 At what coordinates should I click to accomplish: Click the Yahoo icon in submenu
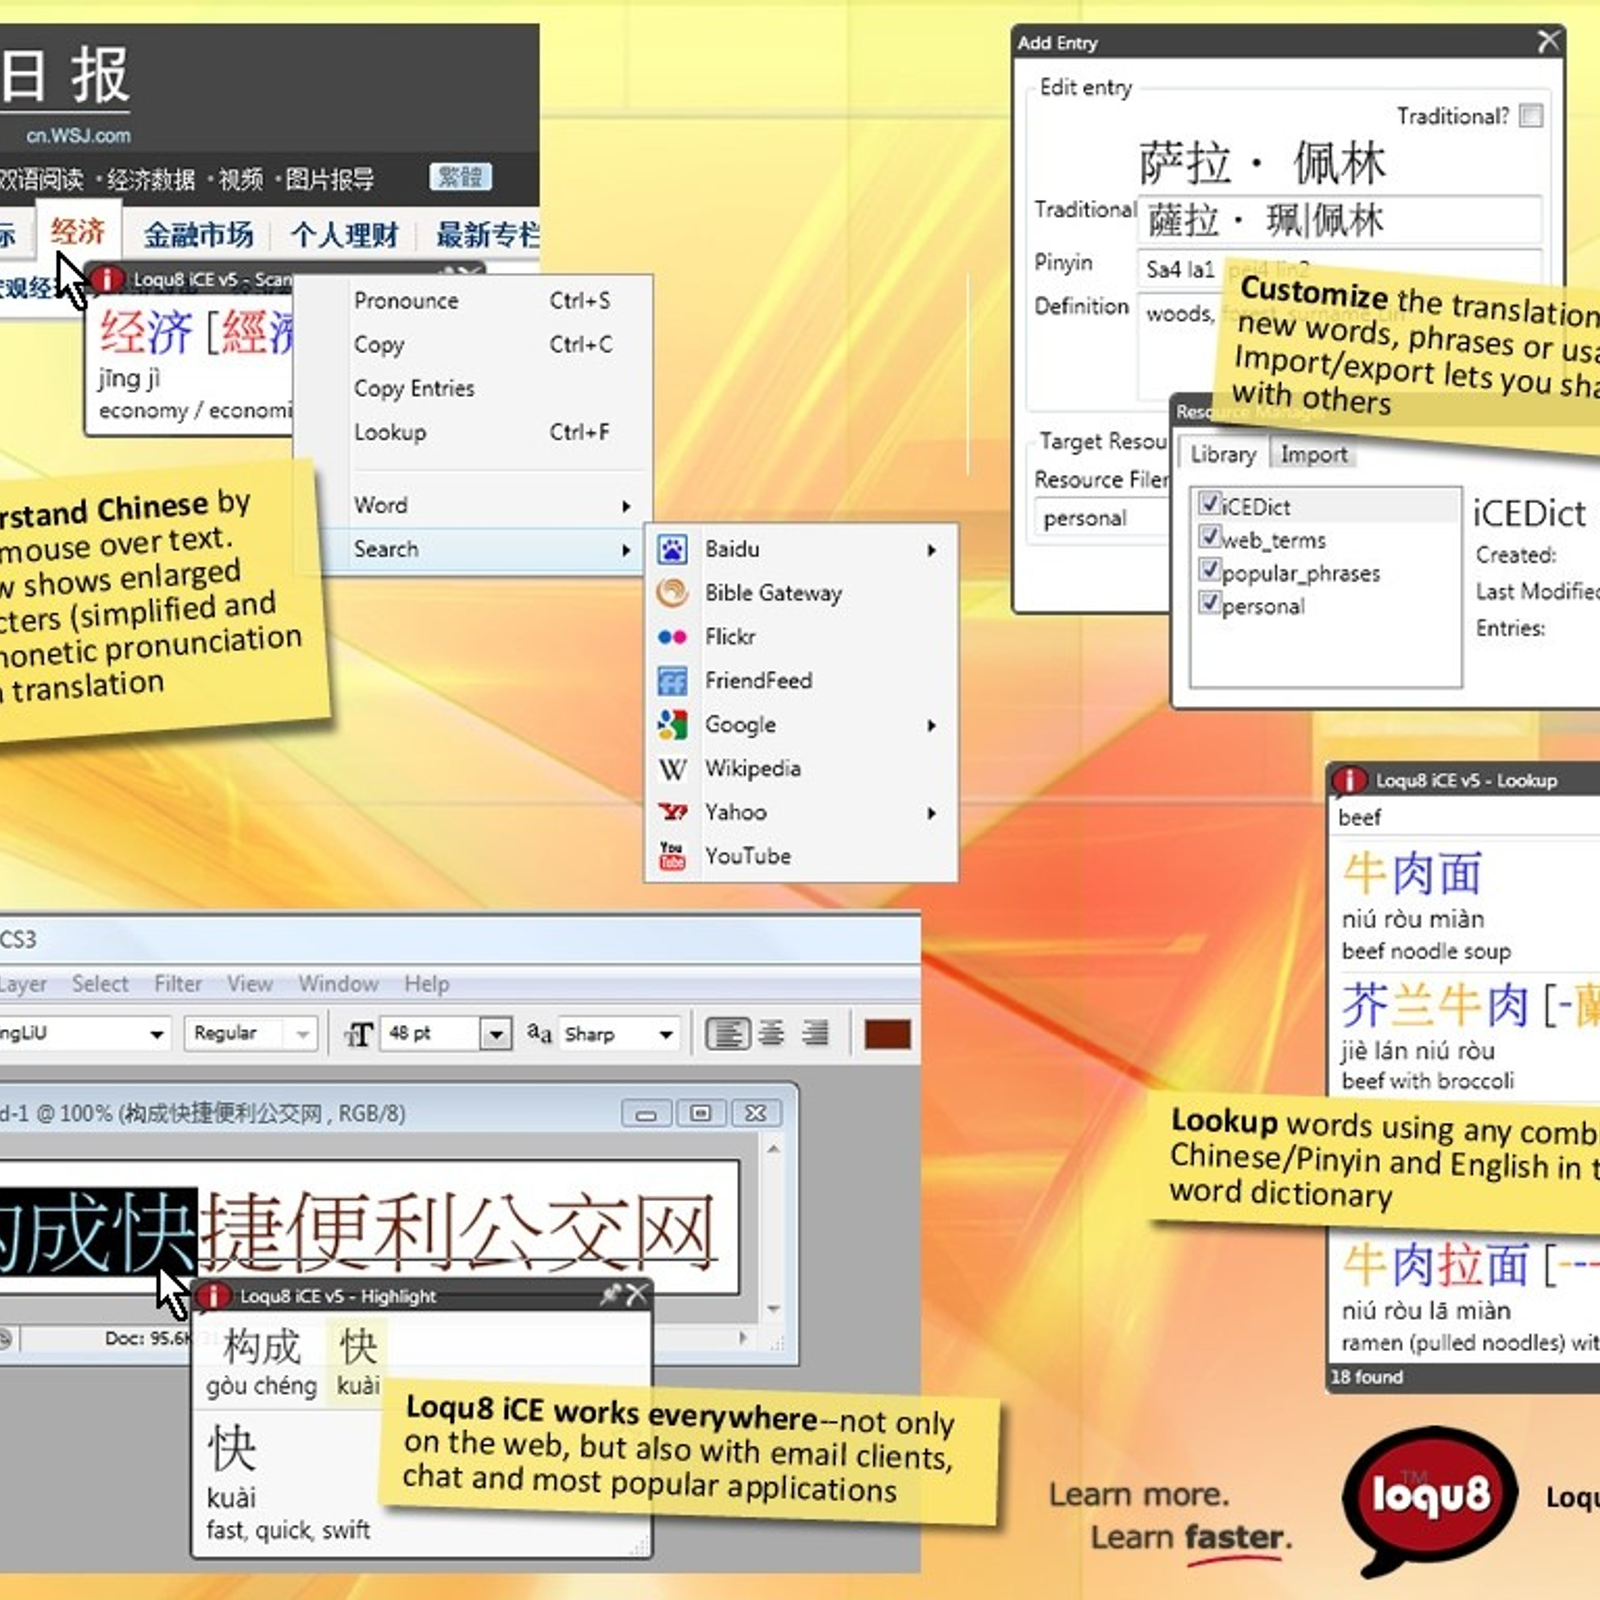pos(672,812)
